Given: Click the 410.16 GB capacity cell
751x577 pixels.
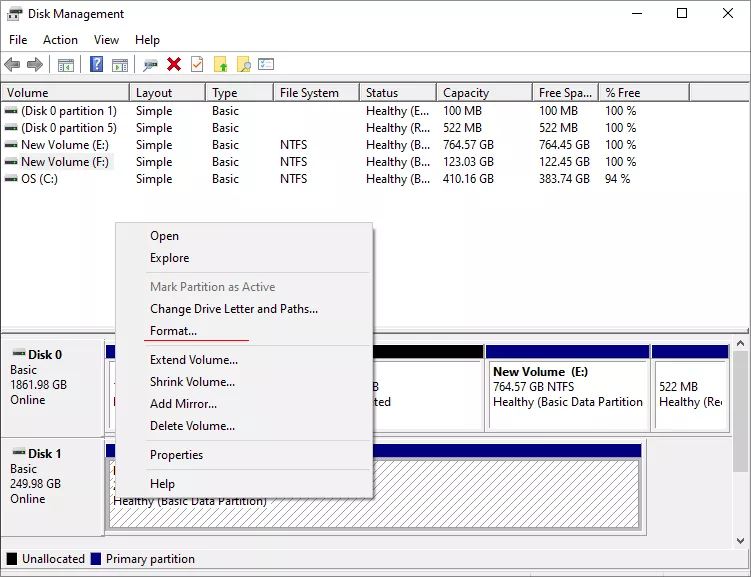Looking at the screenshot, I should [x=468, y=179].
